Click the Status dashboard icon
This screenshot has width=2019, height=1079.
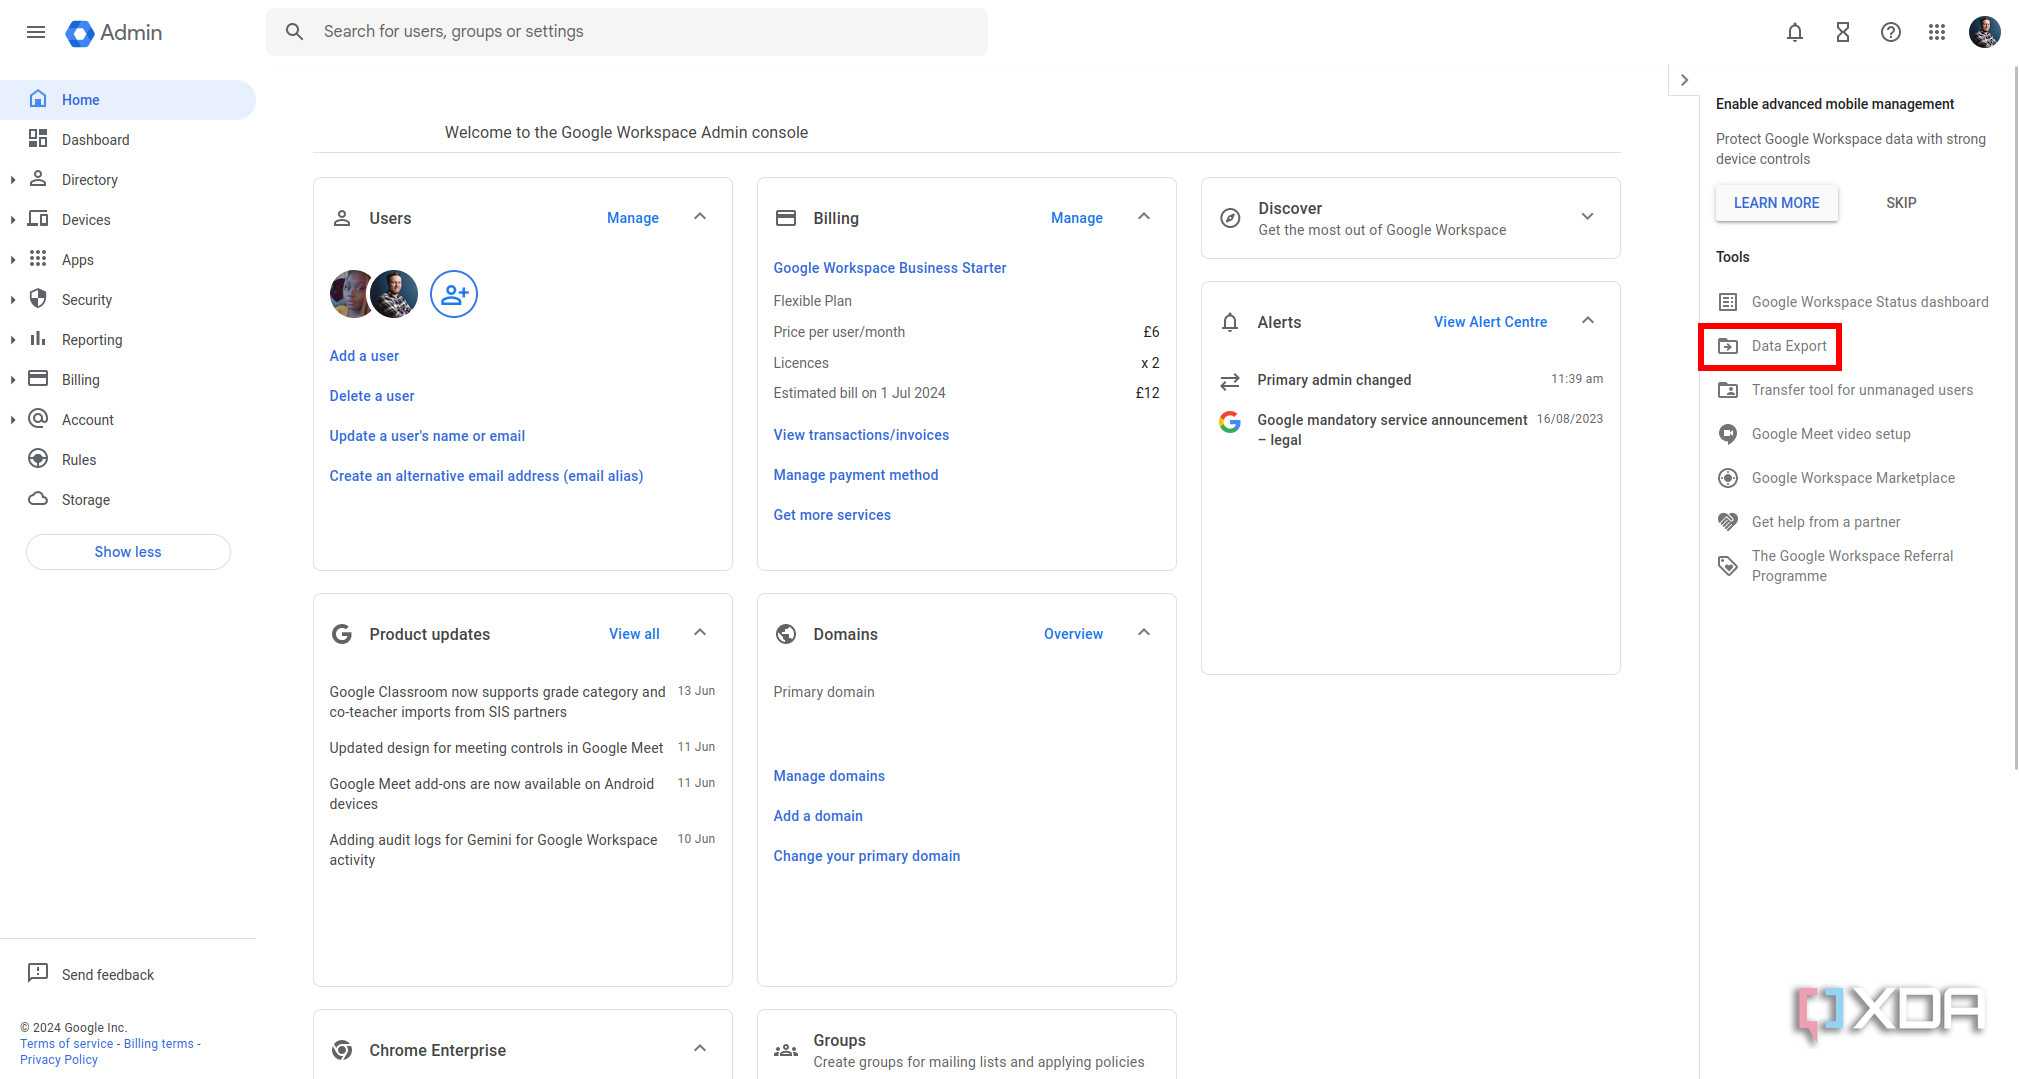pyautogui.click(x=1728, y=302)
